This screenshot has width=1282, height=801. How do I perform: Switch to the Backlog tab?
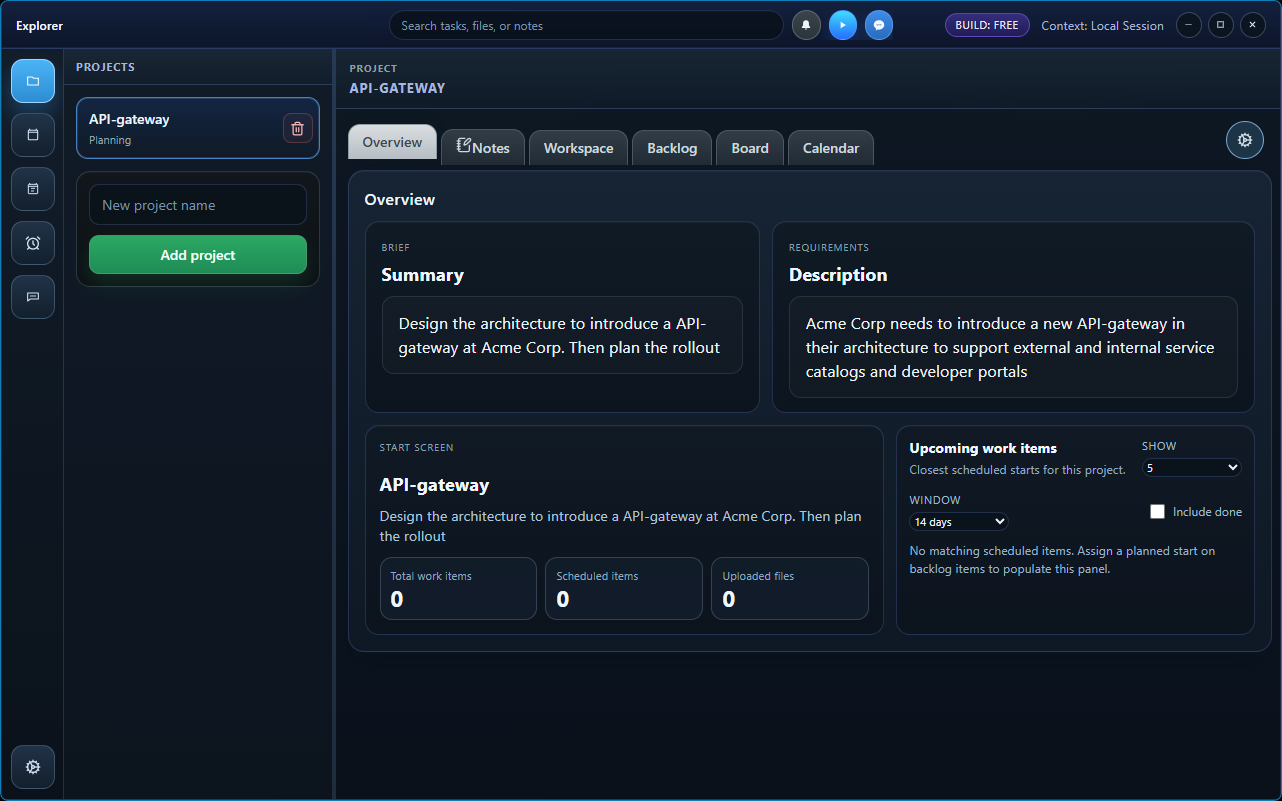pyautogui.click(x=672, y=148)
